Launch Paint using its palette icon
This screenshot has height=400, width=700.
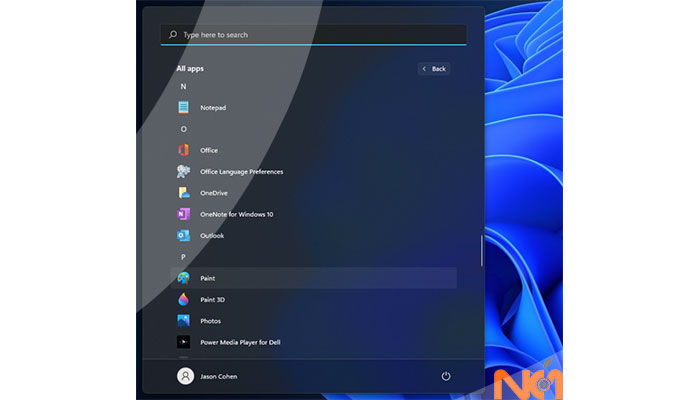(183, 278)
